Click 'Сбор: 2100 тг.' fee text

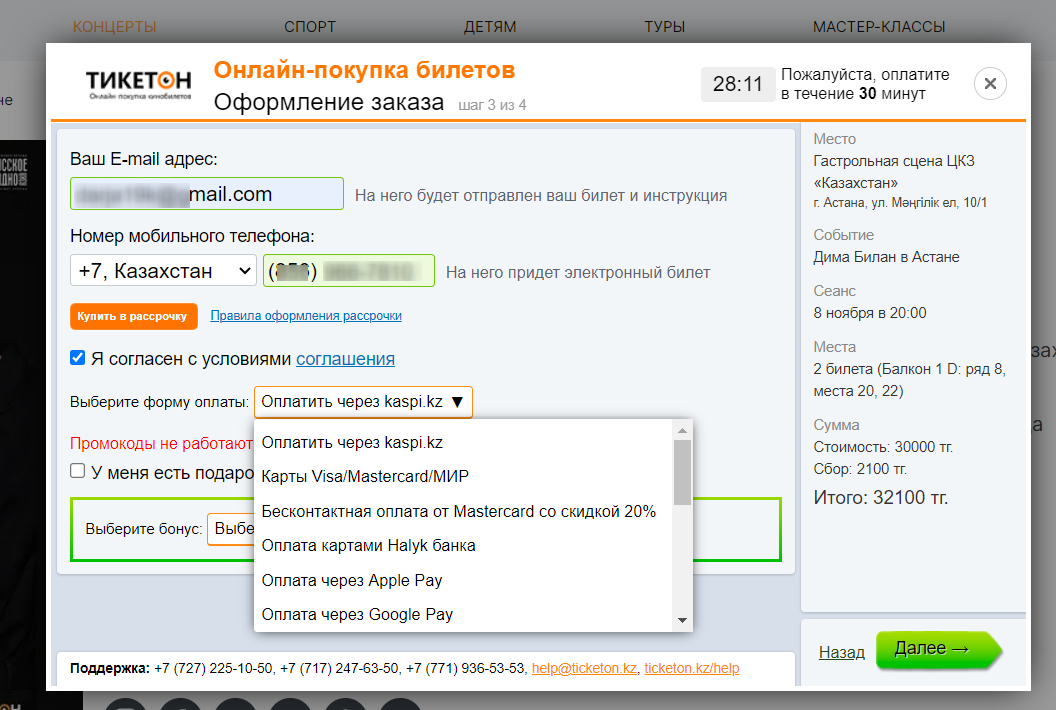click(860, 469)
